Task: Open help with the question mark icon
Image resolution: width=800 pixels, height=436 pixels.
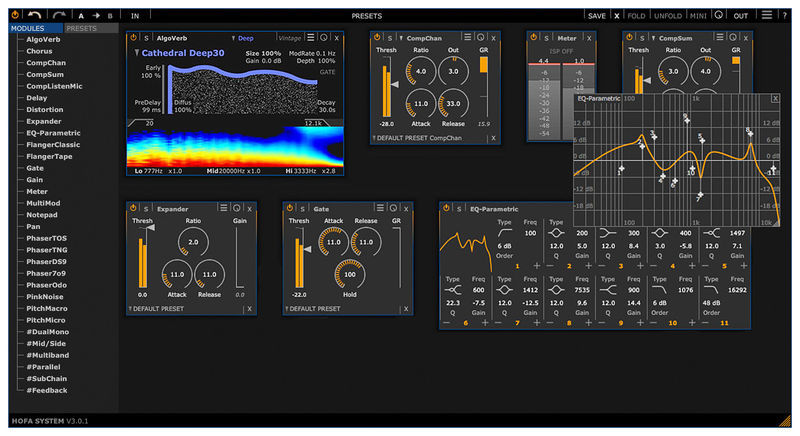Action: coord(785,16)
